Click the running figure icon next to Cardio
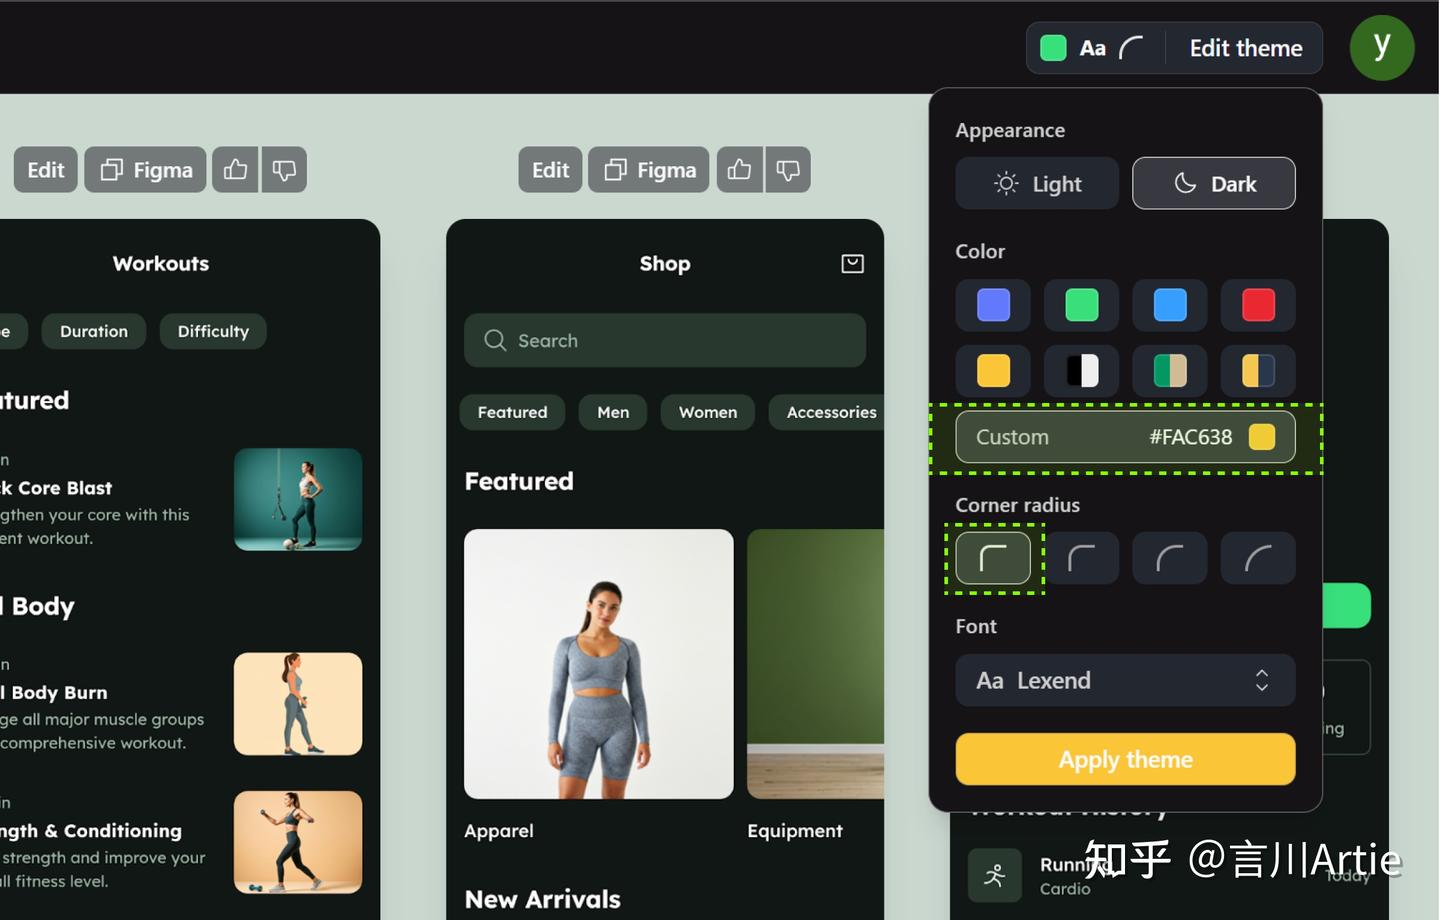 (995, 875)
